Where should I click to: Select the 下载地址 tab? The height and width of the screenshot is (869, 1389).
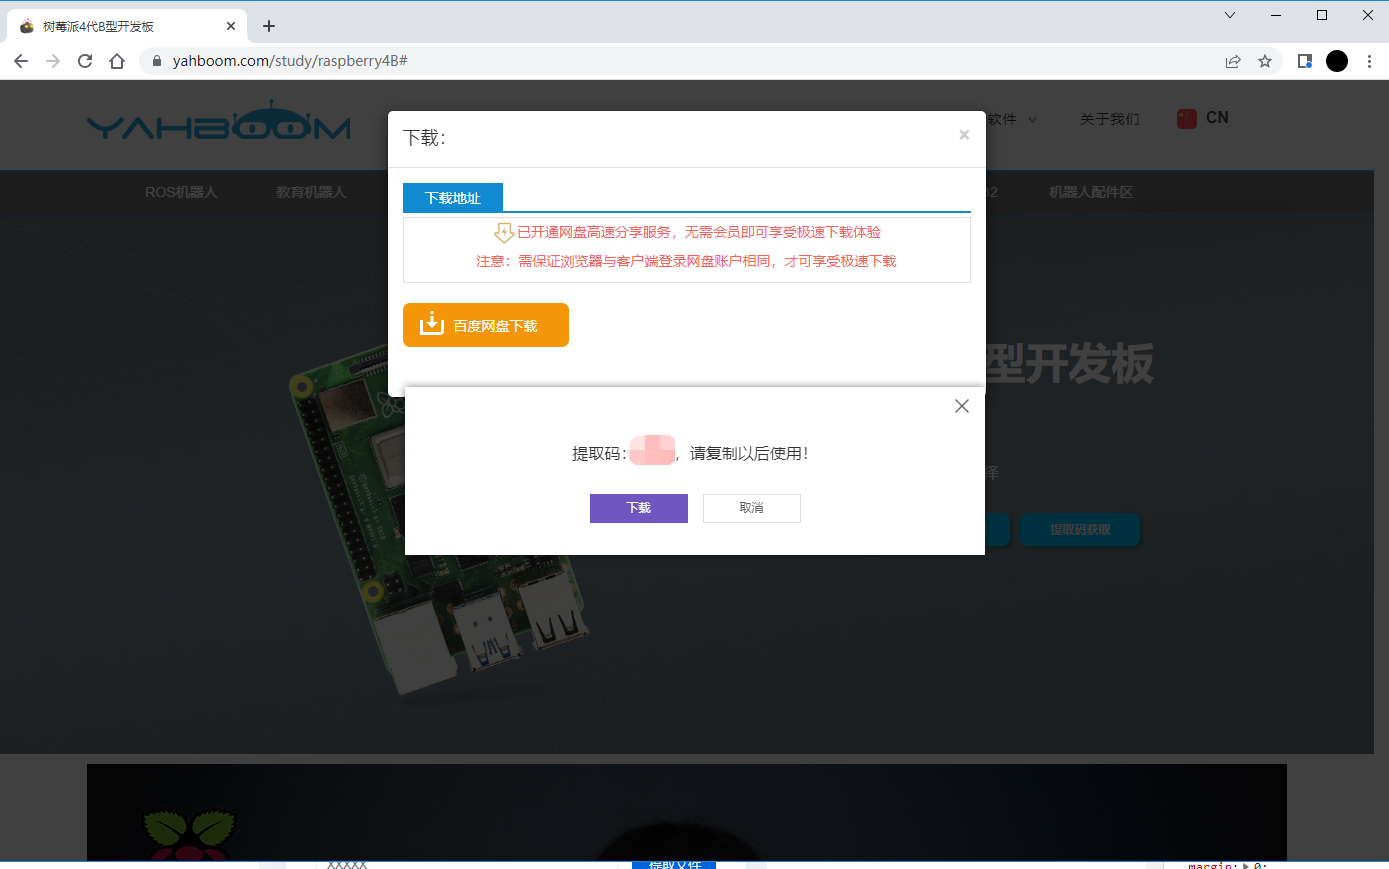(x=453, y=198)
